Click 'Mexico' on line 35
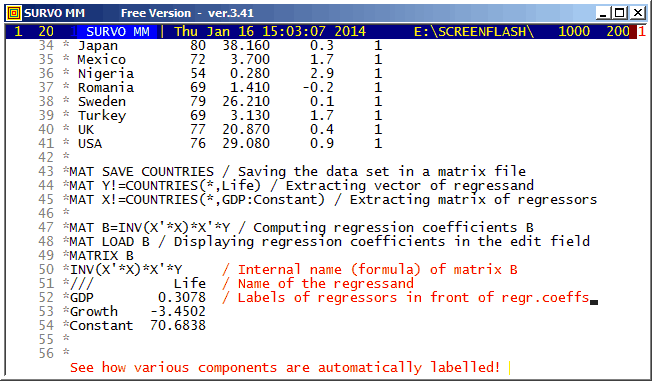The height and width of the screenshot is (381, 652). 101,59
